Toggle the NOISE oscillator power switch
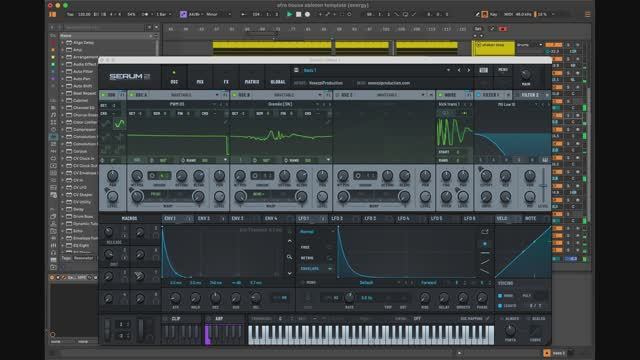The height and width of the screenshot is (360, 640). click(x=440, y=95)
